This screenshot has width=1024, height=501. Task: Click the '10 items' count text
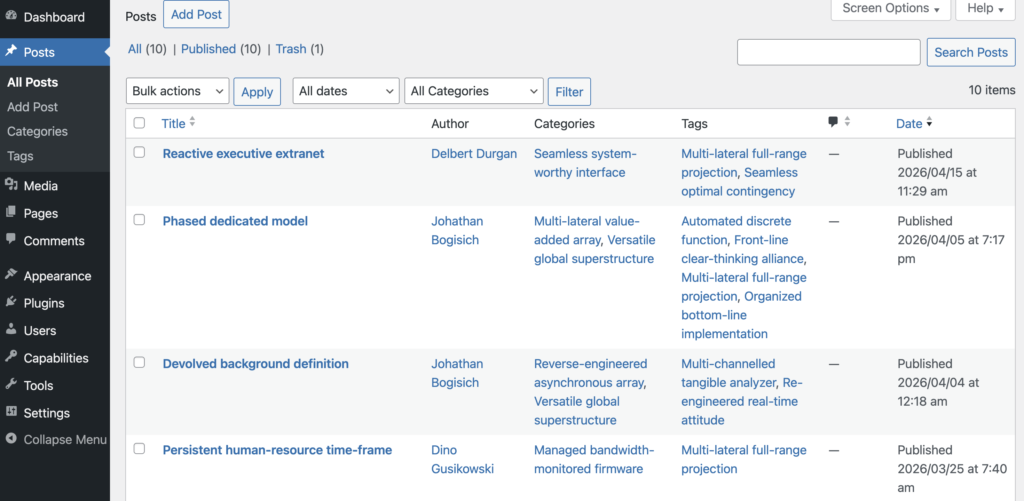click(991, 90)
